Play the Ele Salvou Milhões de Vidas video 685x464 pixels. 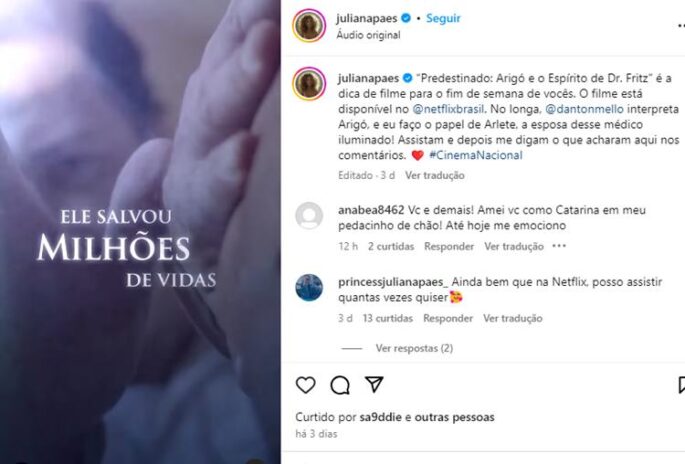pos(140,232)
